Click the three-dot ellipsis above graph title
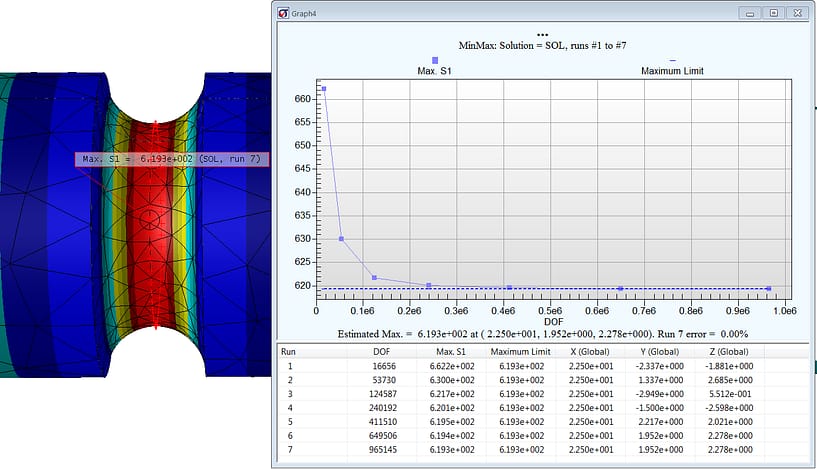 click(x=542, y=35)
